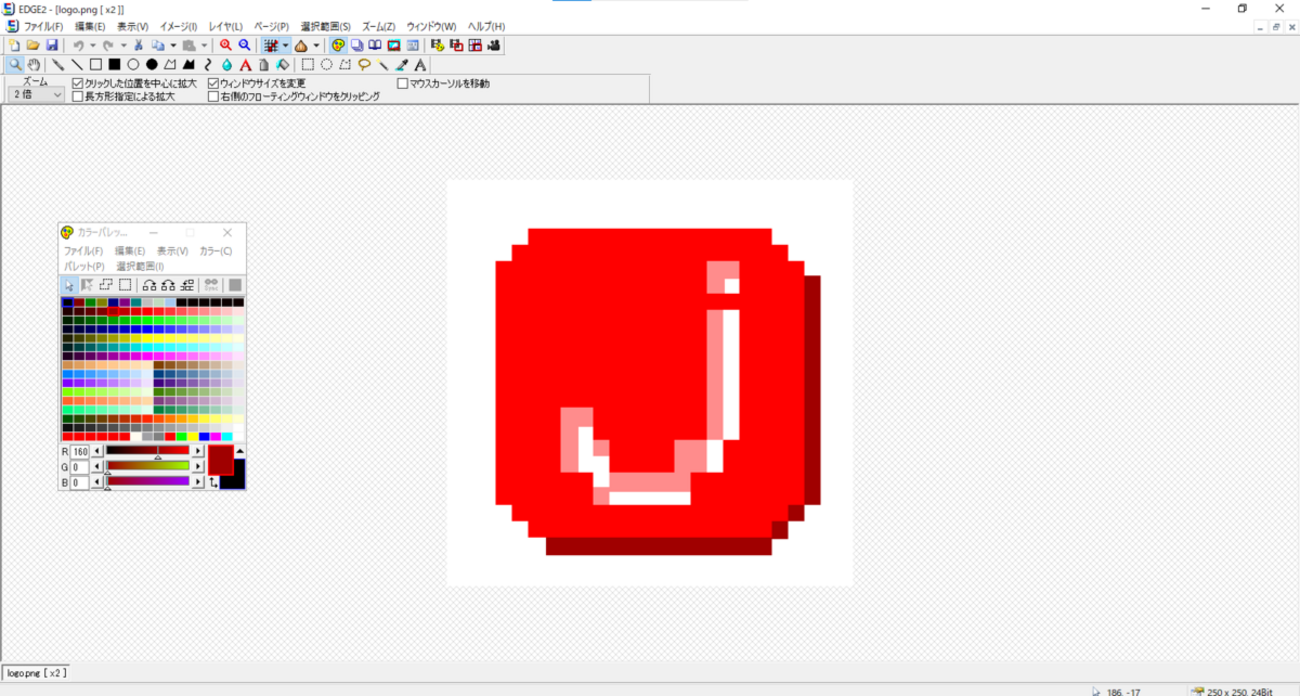Click the Zoom in magnifier icon
The image size is (1300, 696).
pyautogui.click(x=226, y=45)
